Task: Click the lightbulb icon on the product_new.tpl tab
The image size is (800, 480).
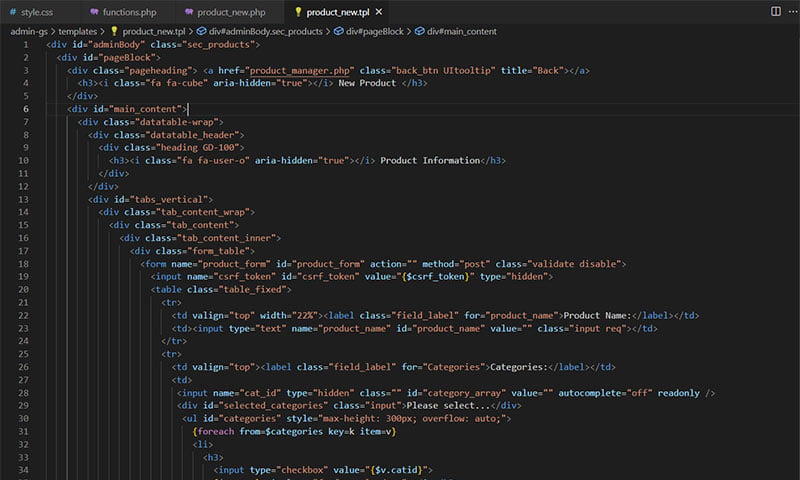Action: (298, 12)
